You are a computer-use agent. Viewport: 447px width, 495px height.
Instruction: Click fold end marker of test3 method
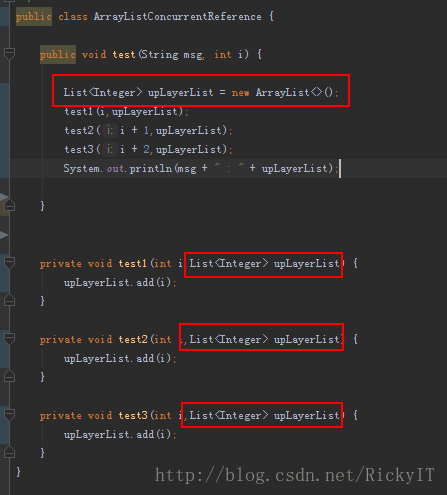tap(9, 452)
